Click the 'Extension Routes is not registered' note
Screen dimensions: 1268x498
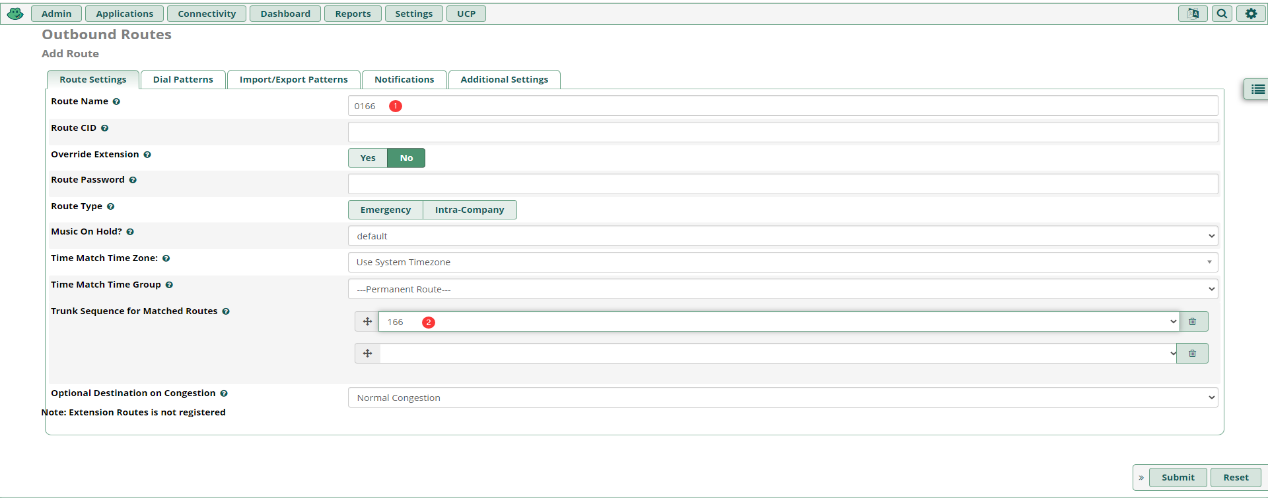pyautogui.click(x=133, y=412)
